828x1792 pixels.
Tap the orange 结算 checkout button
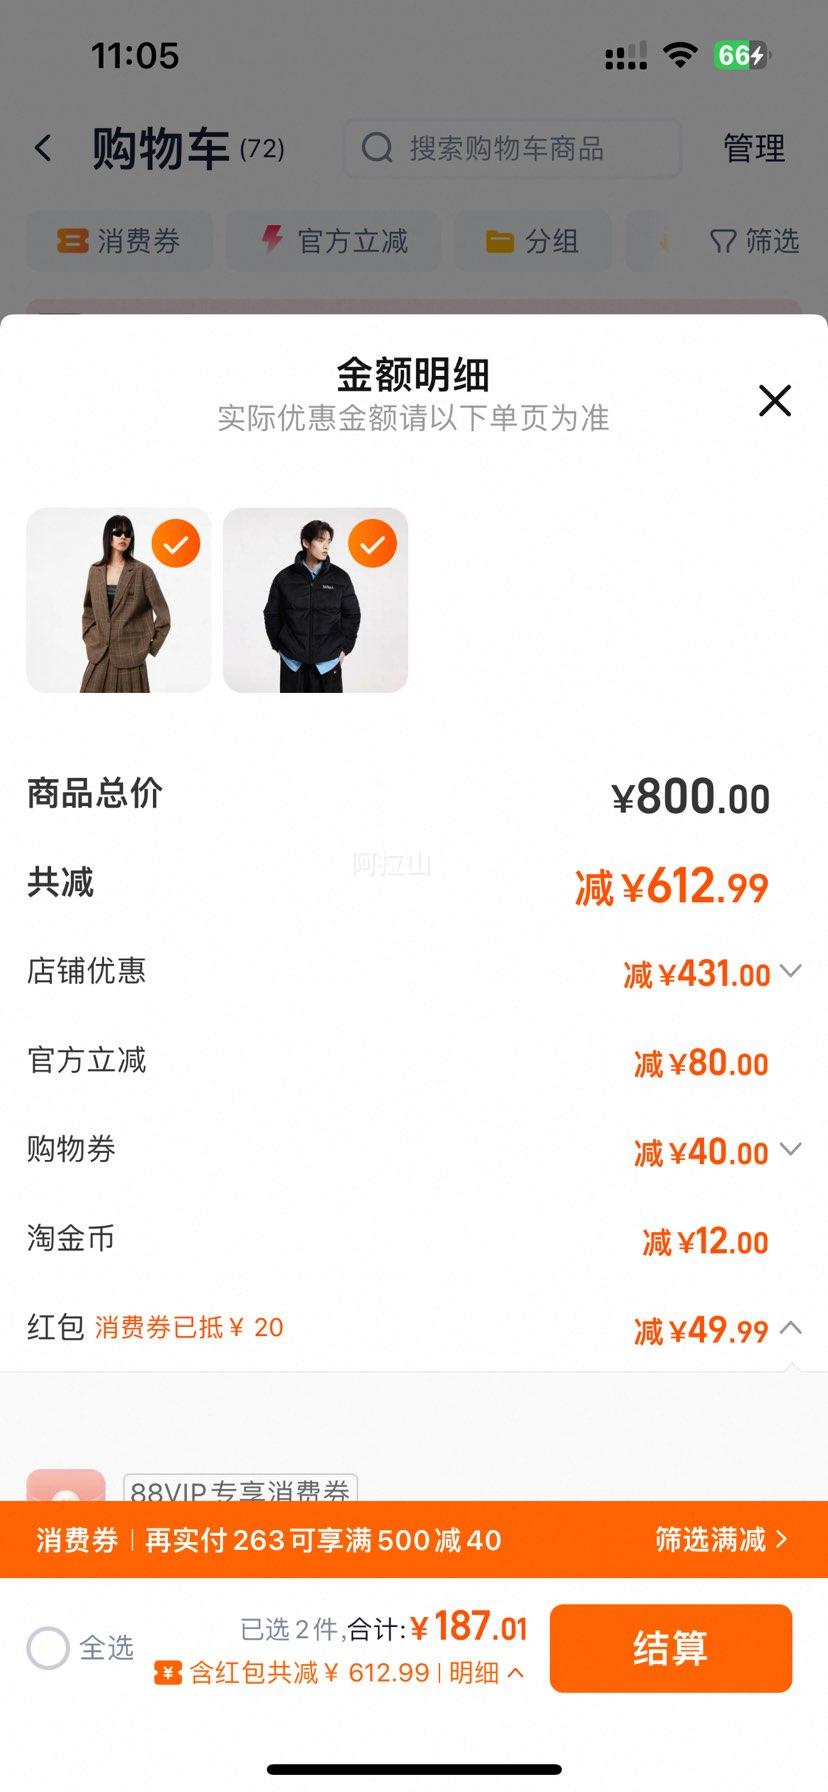pyautogui.click(x=671, y=1648)
